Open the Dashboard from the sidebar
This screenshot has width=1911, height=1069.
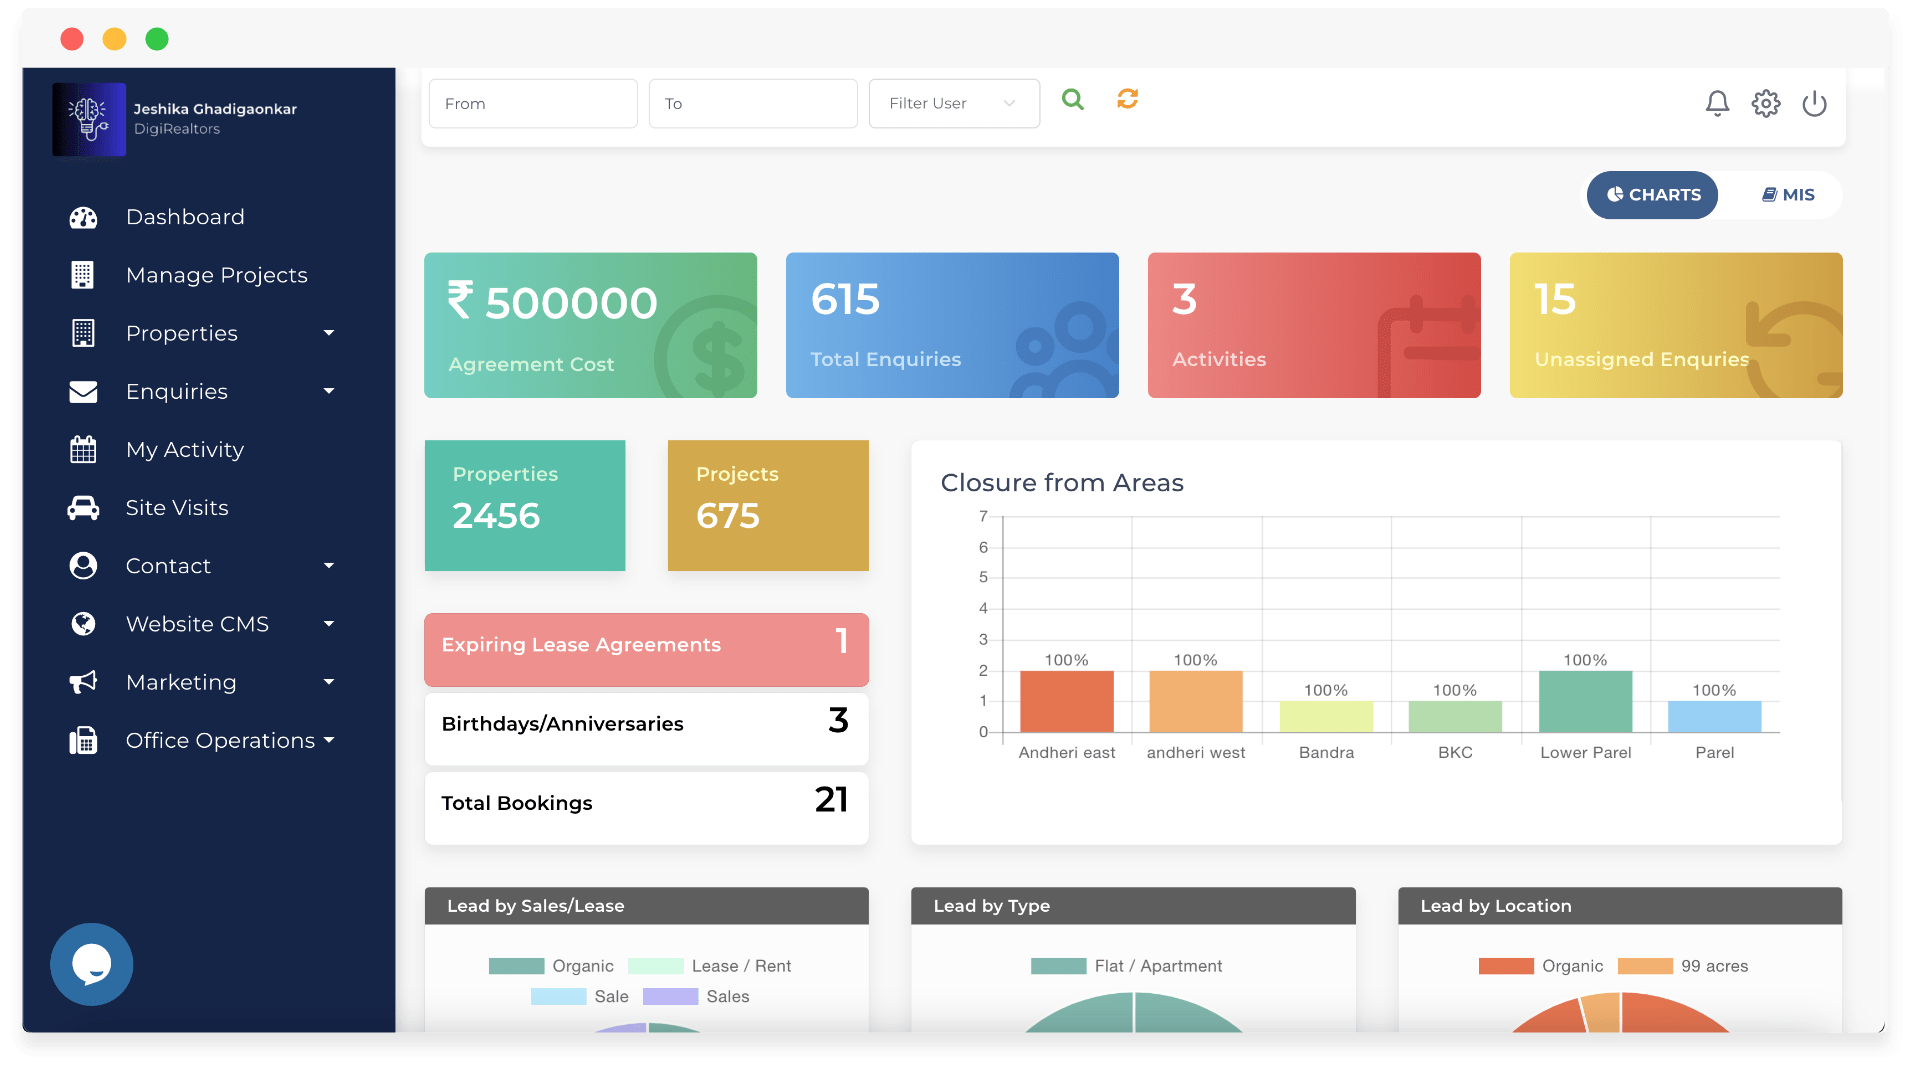tap(185, 216)
